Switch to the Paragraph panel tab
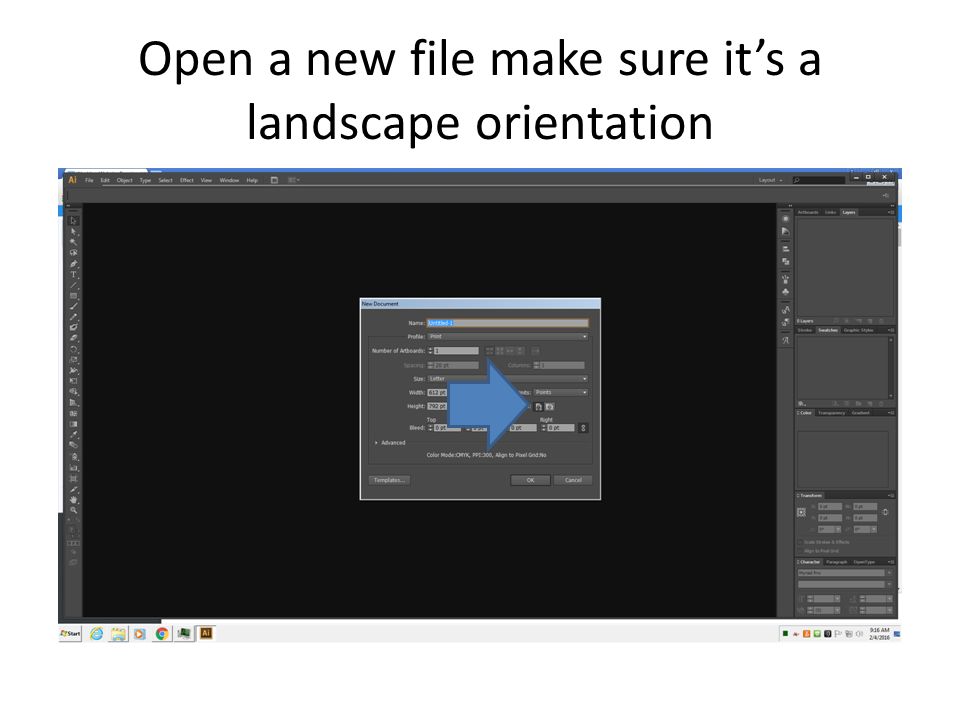 (837, 561)
